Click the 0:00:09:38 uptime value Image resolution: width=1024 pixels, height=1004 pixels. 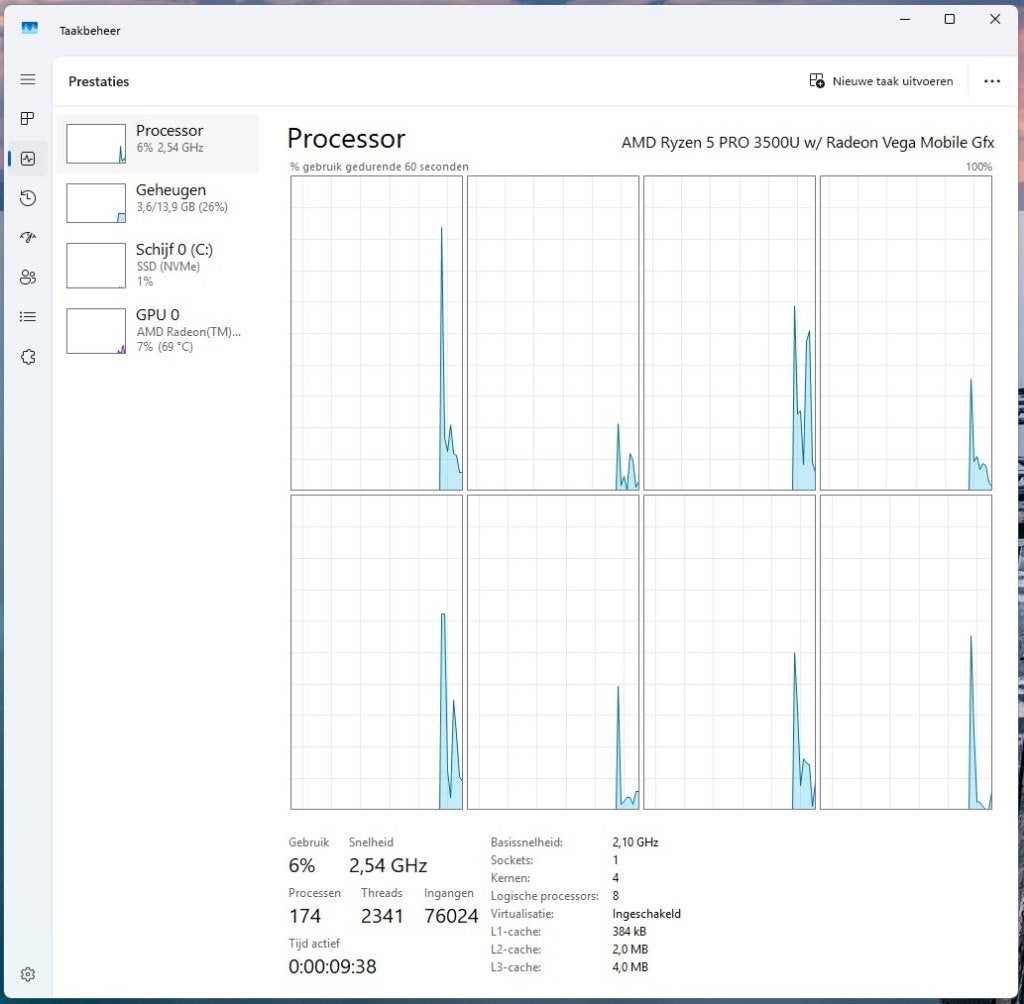click(x=332, y=966)
